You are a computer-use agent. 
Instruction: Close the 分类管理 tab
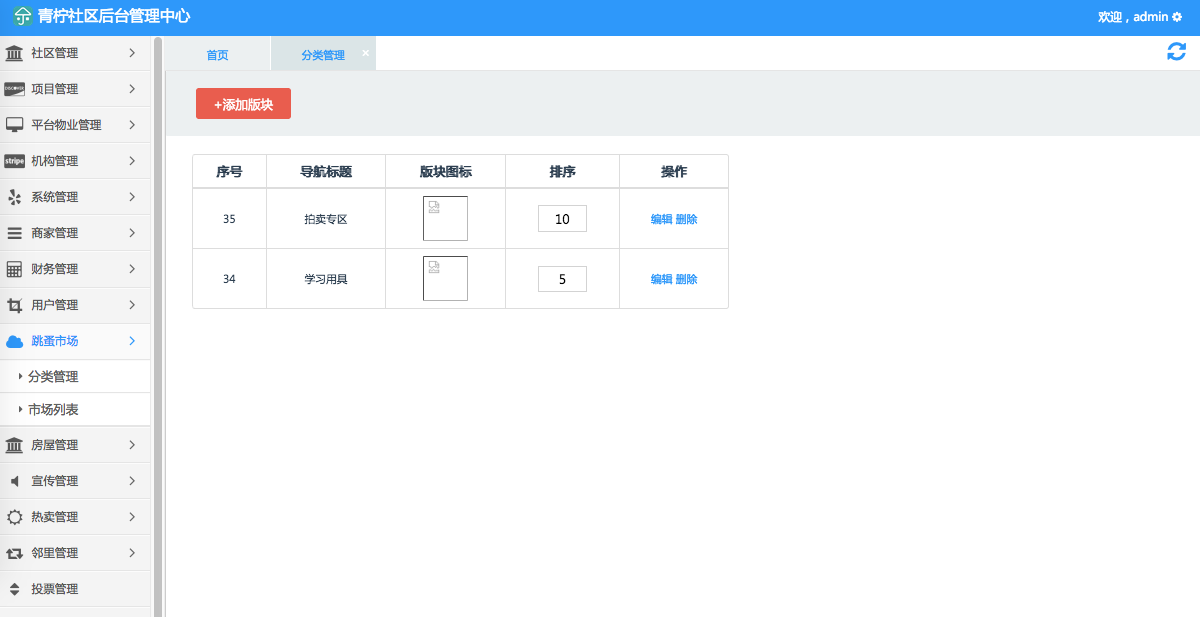point(365,52)
